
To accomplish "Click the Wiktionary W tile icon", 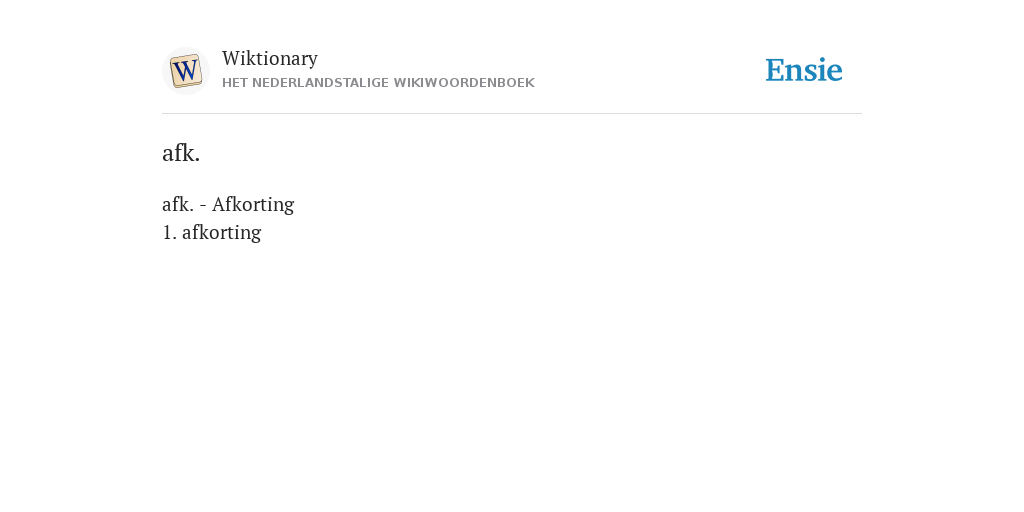I will (x=185, y=71).
